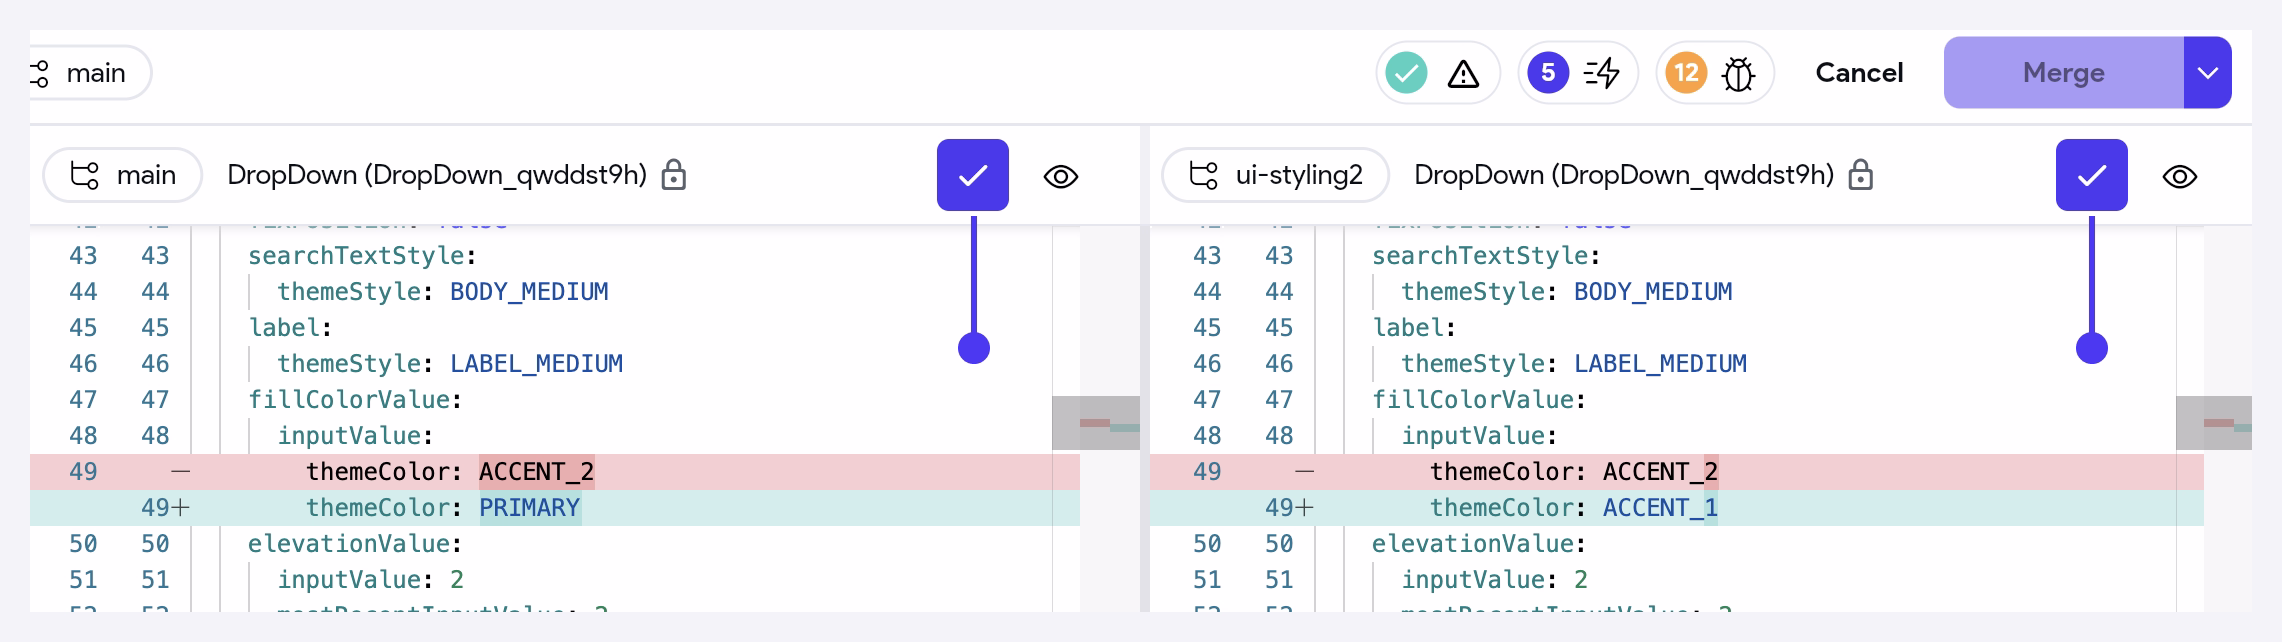Click the orange badge showing 12
Screen dimensions: 2282x642
[x=1686, y=73]
